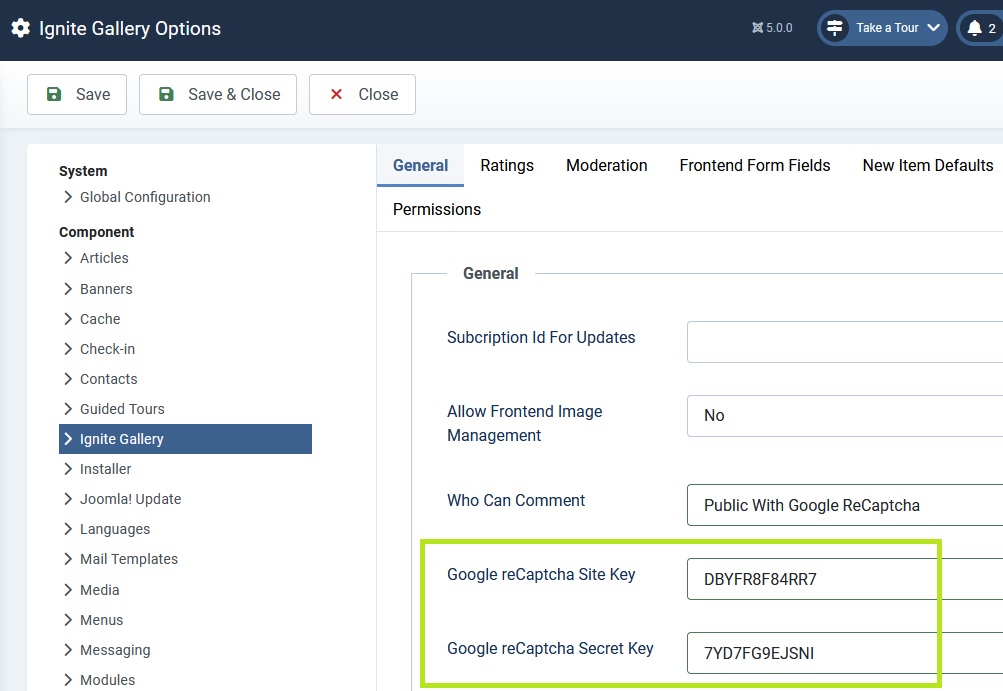Click the Google reCaptcha Secret Key field
The height and width of the screenshot is (691, 1003).
point(845,653)
